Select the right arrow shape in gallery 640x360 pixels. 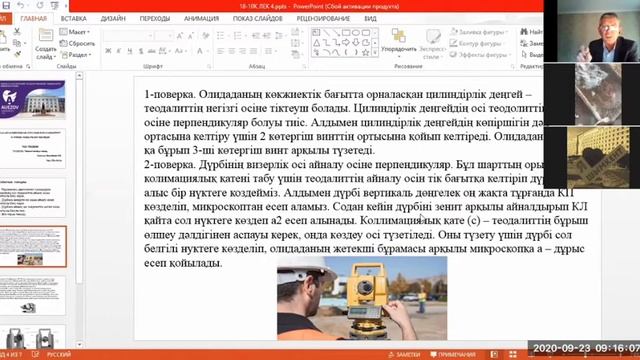346,42
